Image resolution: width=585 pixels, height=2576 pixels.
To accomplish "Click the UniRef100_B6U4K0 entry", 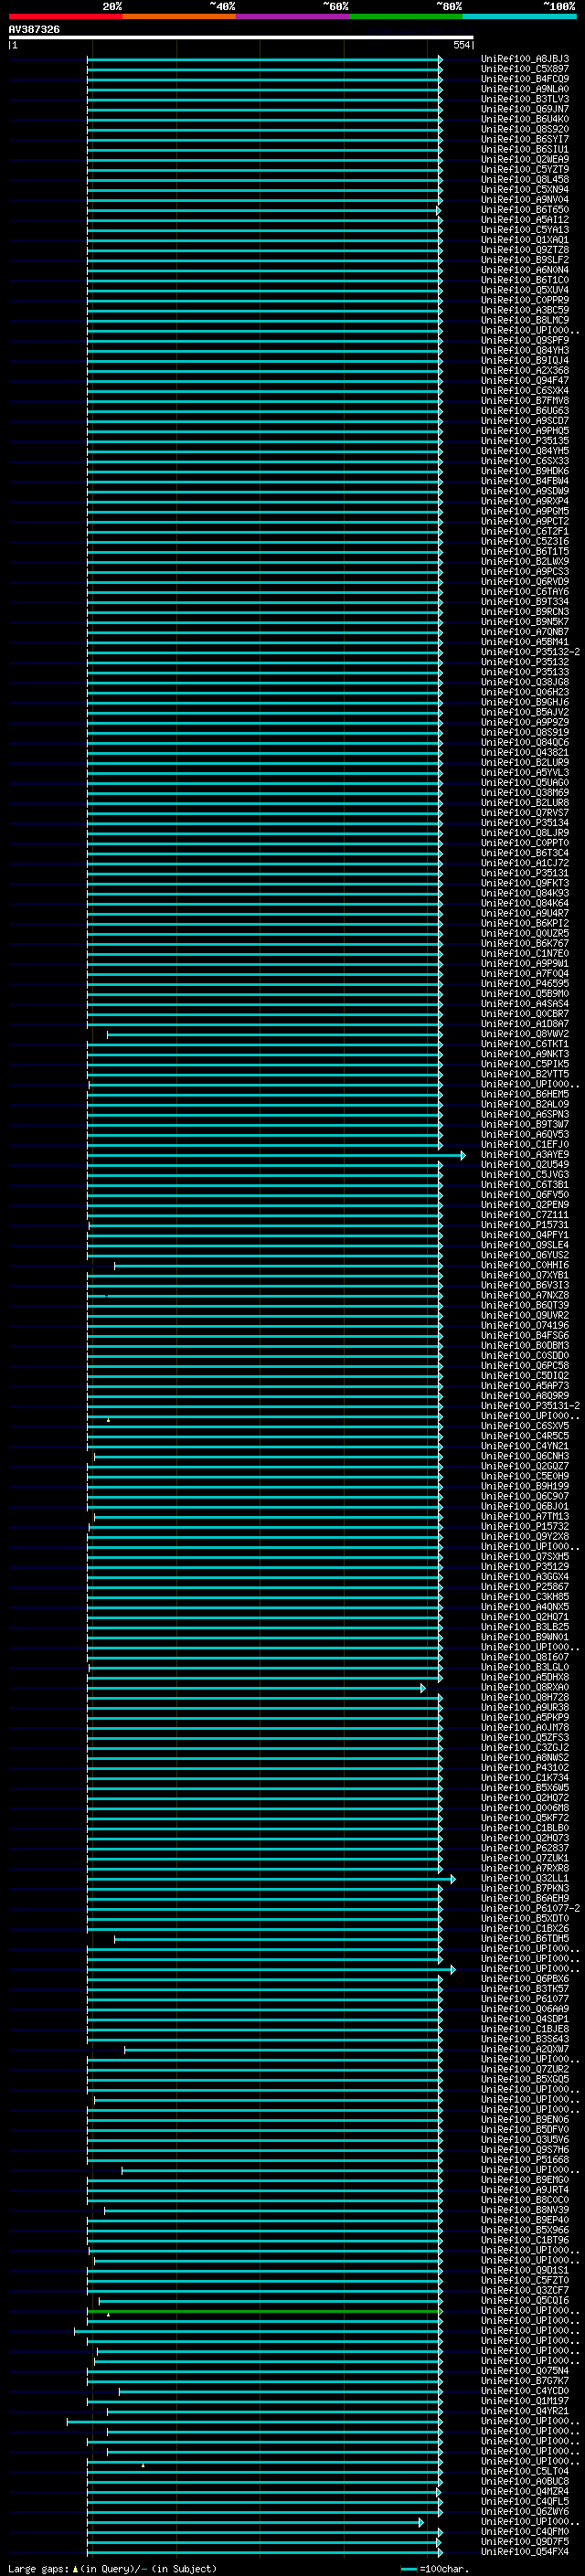I will (525, 119).
